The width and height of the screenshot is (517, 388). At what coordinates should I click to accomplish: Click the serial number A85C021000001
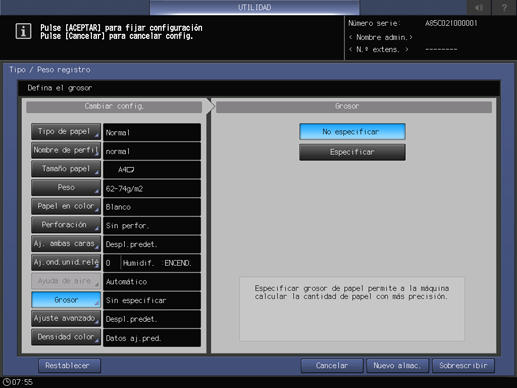point(451,23)
